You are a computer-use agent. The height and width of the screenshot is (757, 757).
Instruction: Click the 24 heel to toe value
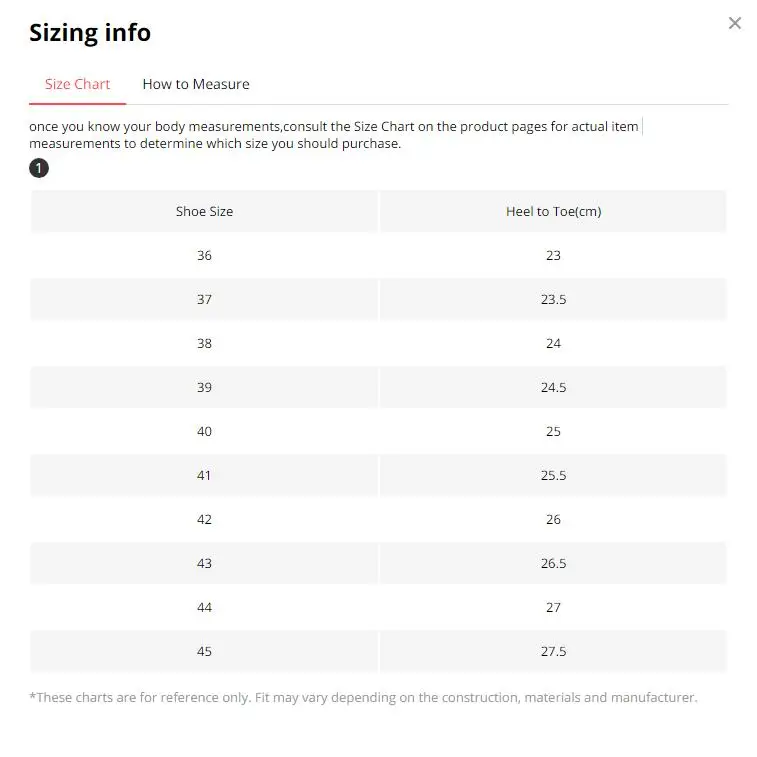coord(553,343)
